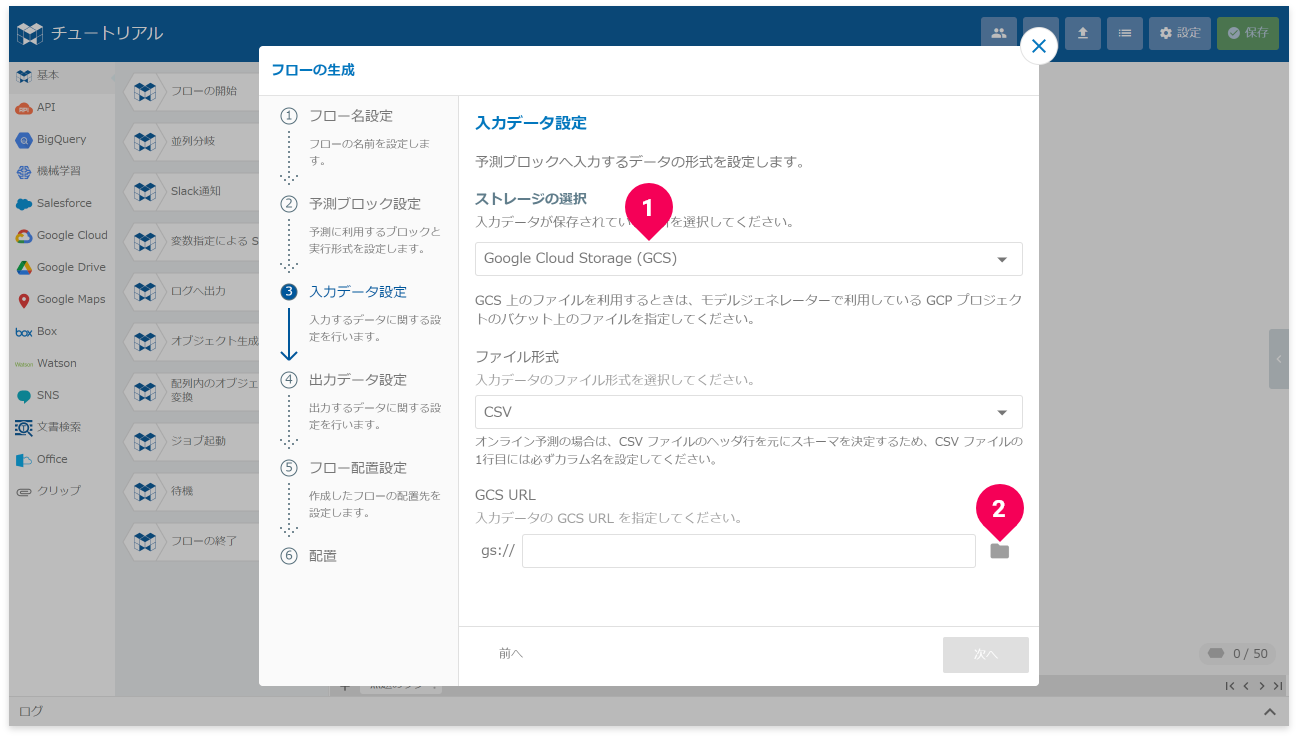
Task: Open 設定 settings button
Action: point(1180,33)
